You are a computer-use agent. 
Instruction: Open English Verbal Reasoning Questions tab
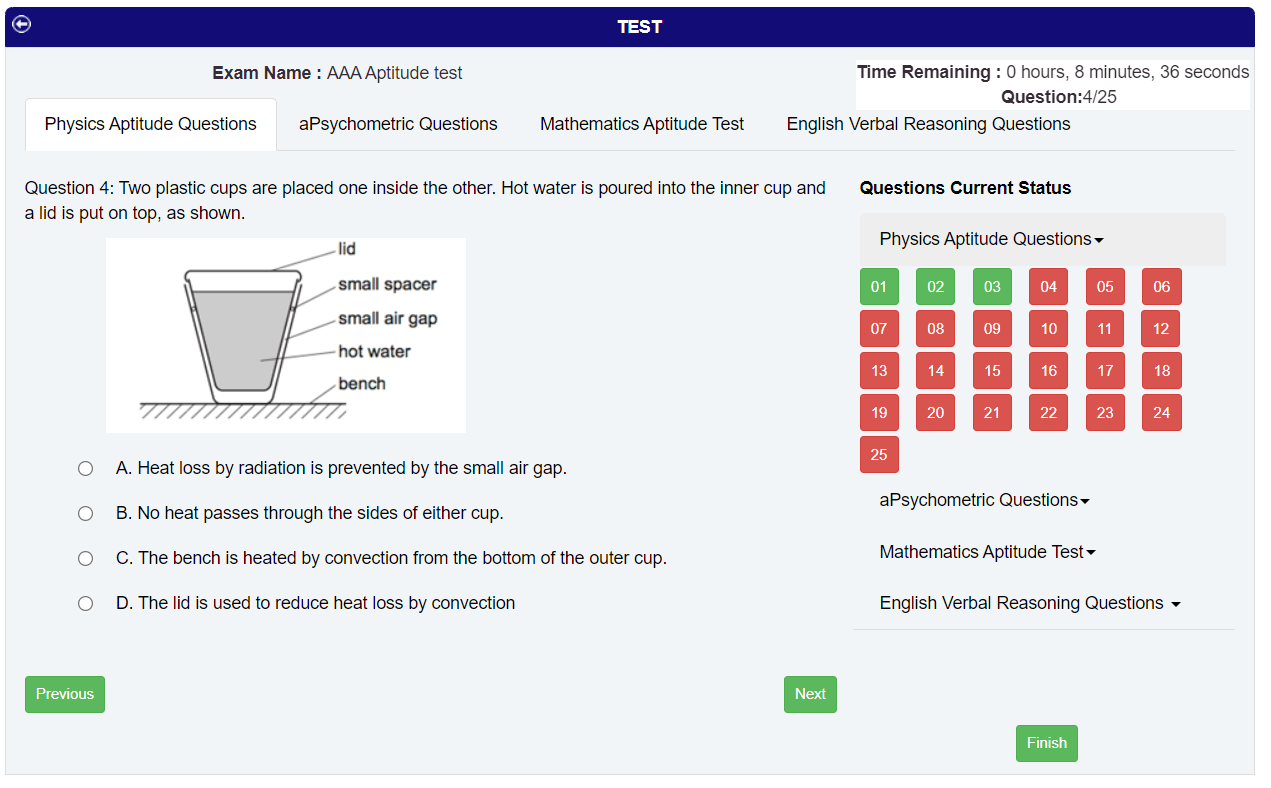pos(928,124)
